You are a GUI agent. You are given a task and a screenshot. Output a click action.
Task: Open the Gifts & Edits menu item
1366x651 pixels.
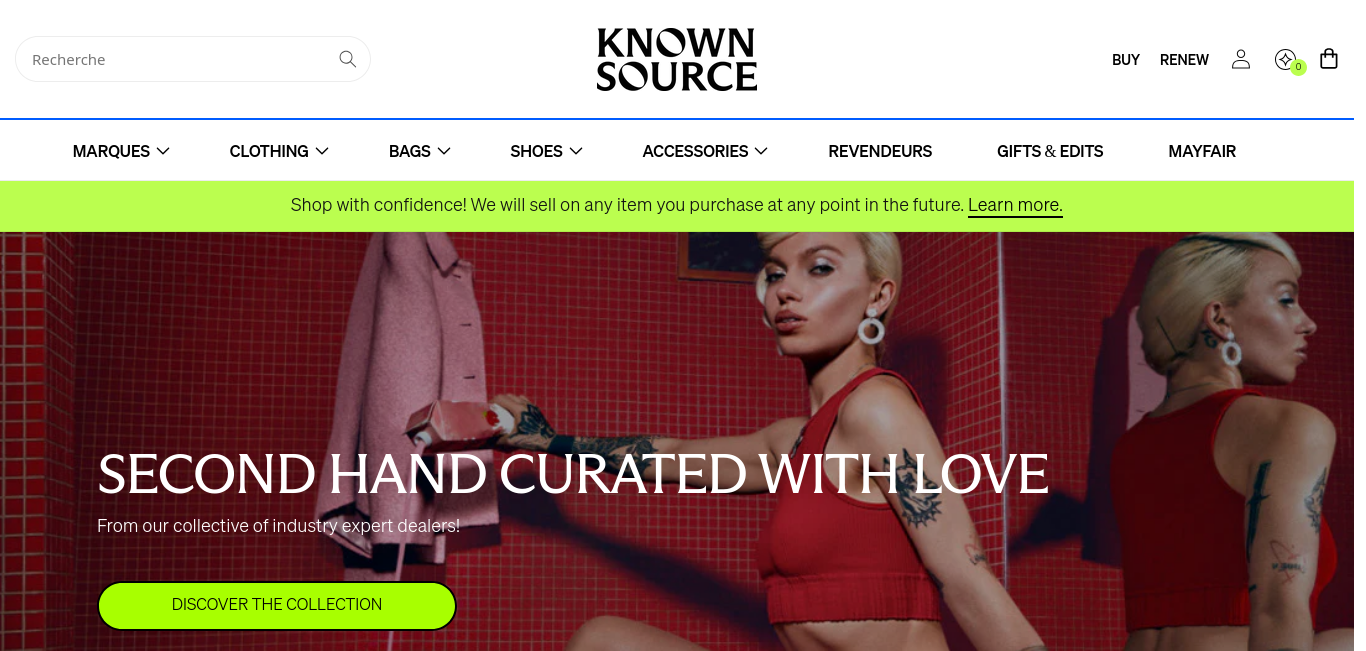point(1050,151)
